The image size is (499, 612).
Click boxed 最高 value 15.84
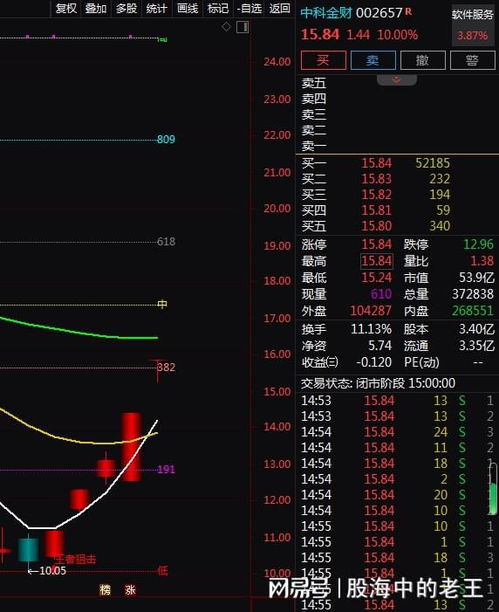pyautogui.click(x=376, y=261)
